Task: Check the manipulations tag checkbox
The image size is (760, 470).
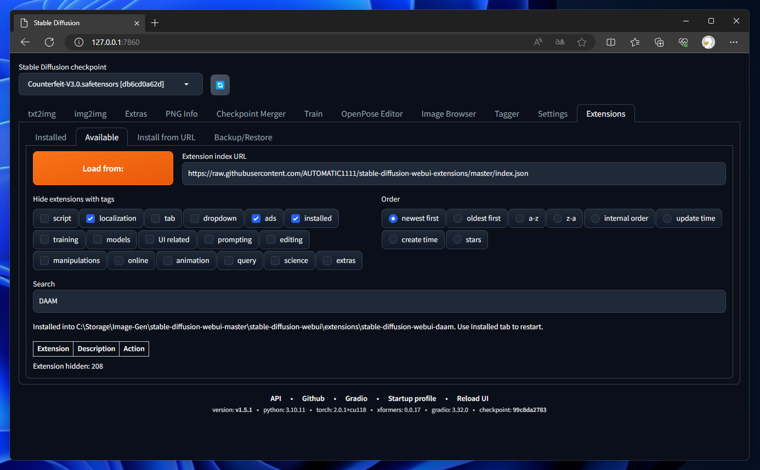Action: coord(44,261)
